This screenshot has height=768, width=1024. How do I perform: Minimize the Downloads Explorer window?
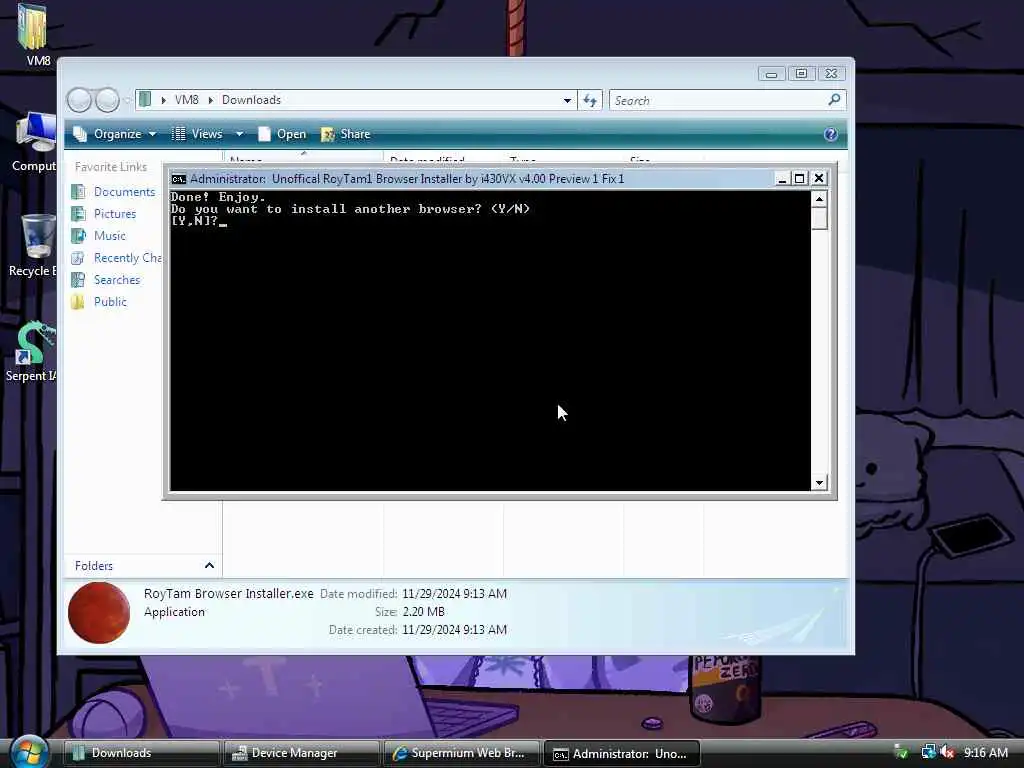pyautogui.click(x=771, y=74)
